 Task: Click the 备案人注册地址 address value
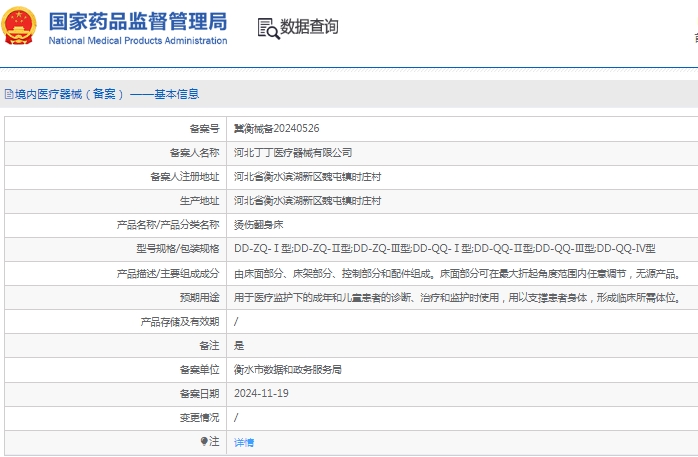[x=308, y=177]
